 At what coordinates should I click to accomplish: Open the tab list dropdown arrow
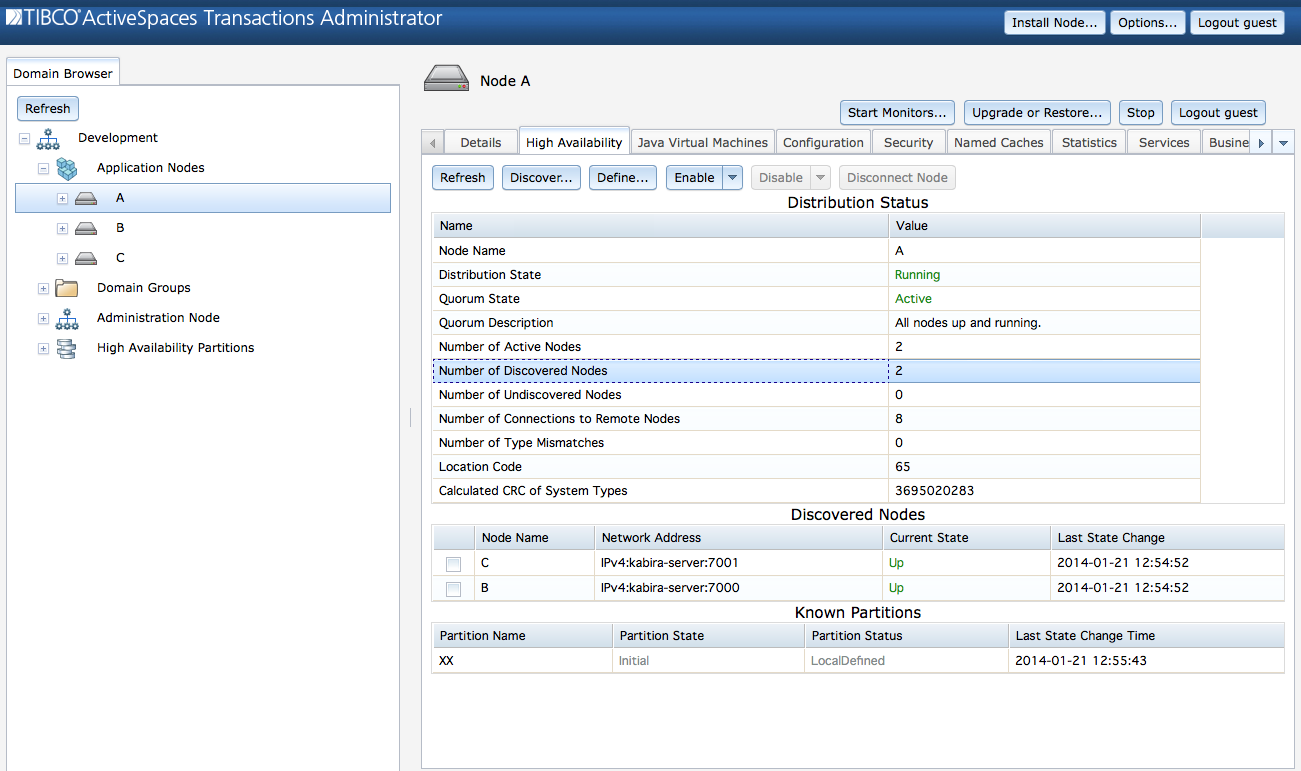1282,143
